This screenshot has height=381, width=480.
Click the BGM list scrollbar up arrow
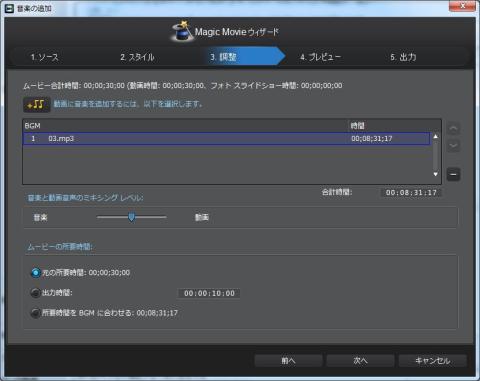pos(435,136)
